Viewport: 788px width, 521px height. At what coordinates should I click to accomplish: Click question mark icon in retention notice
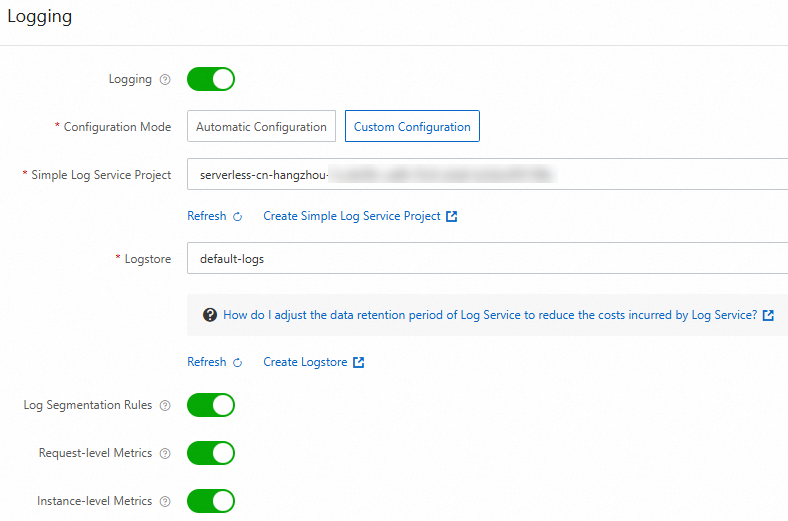(210, 315)
